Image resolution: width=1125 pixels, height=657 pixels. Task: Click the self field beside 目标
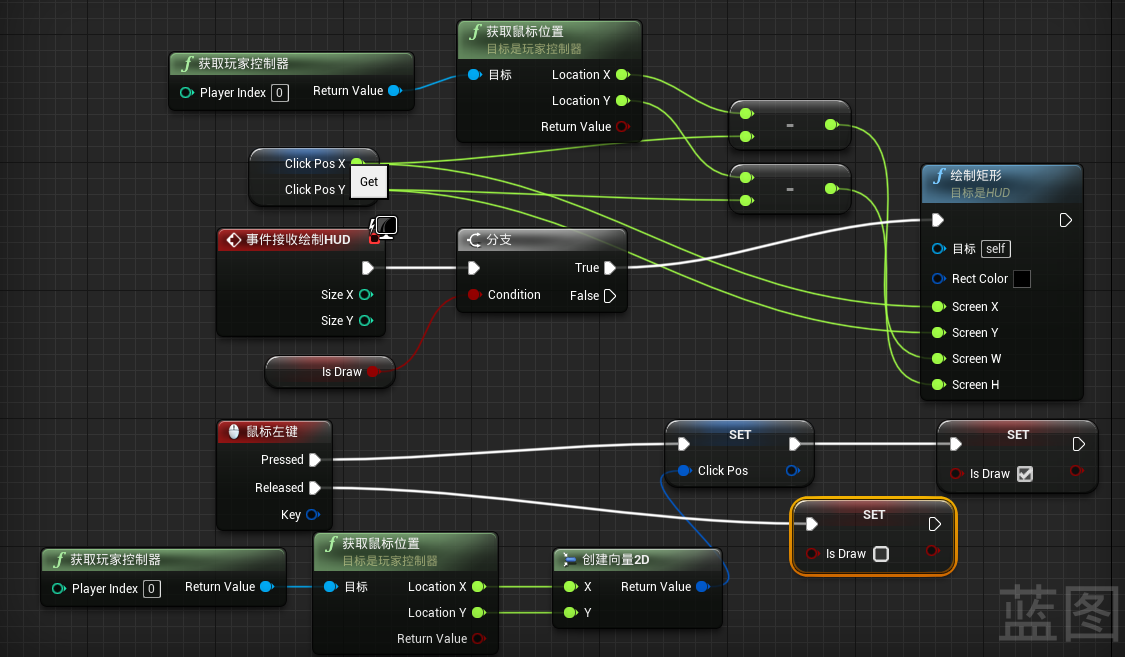pyautogui.click(x=995, y=249)
